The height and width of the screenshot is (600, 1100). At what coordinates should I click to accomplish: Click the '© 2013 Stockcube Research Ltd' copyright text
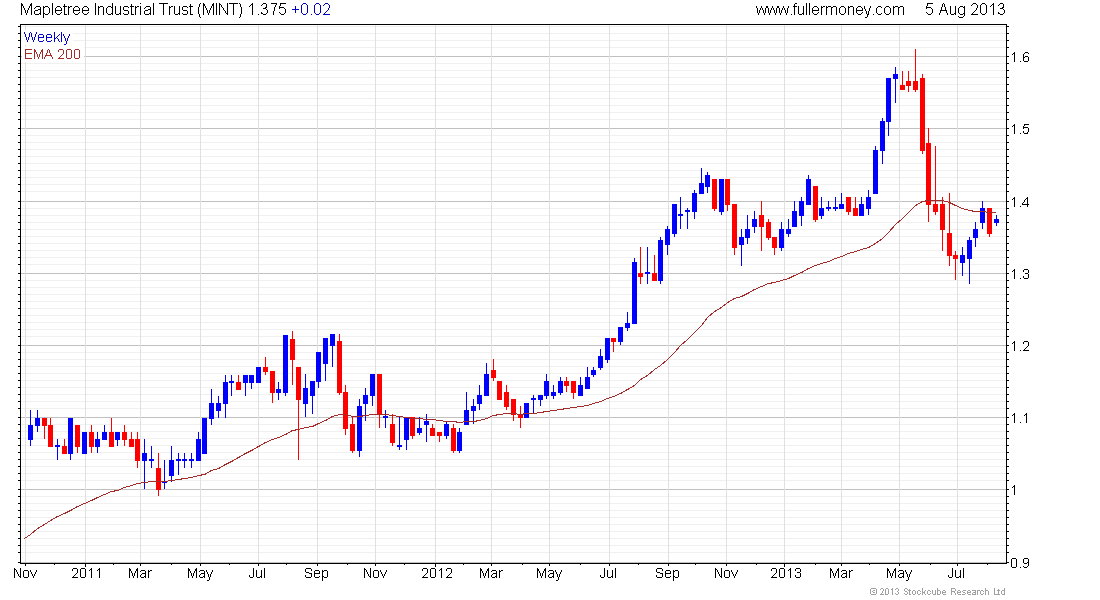coord(937,592)
